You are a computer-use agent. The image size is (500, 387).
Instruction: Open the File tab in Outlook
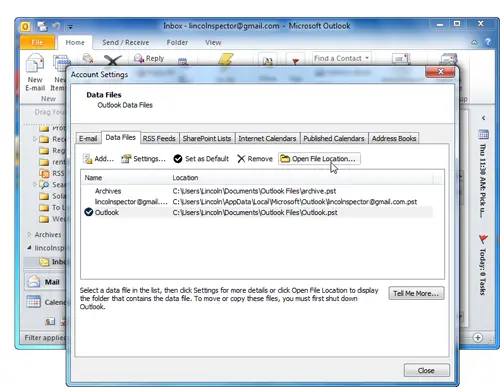(x=37, y=42)
